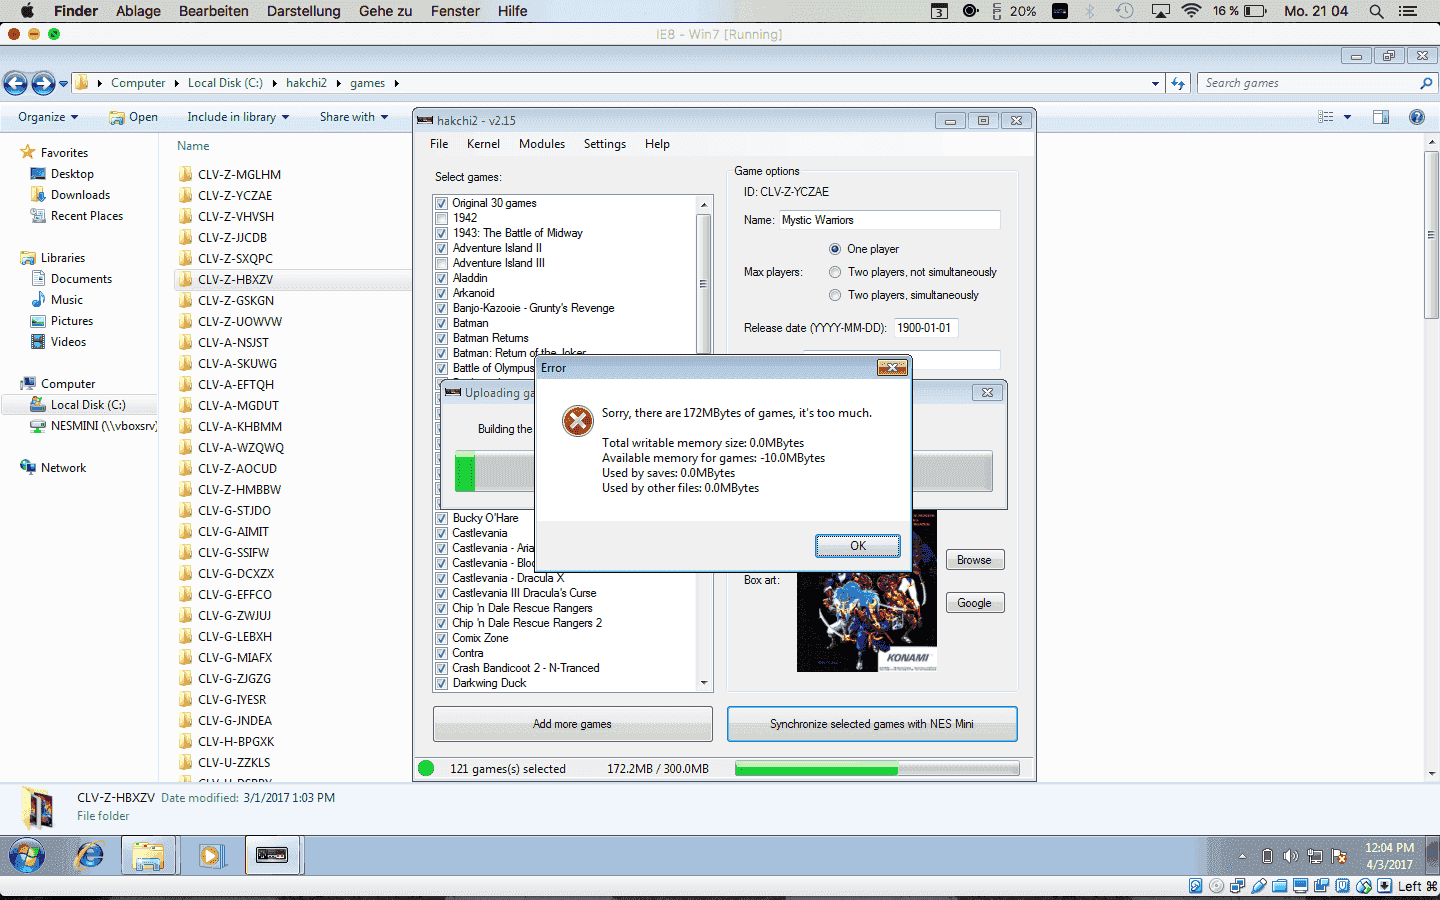The image size is (1440, 900).
Task: Refresh the games folder address bar
Action: [1178, 83]
